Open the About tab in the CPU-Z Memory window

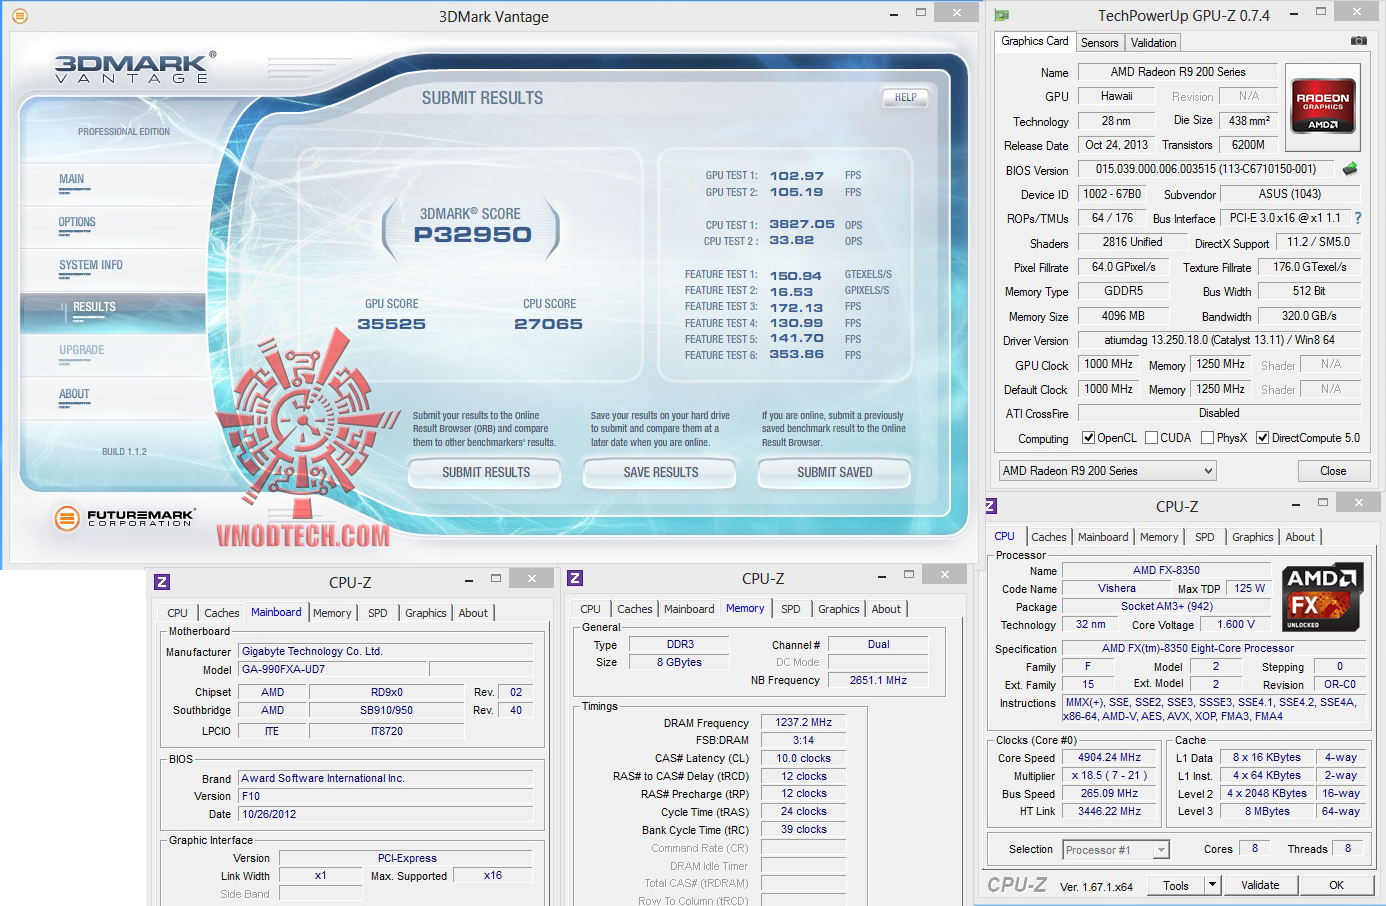(886, 609)
